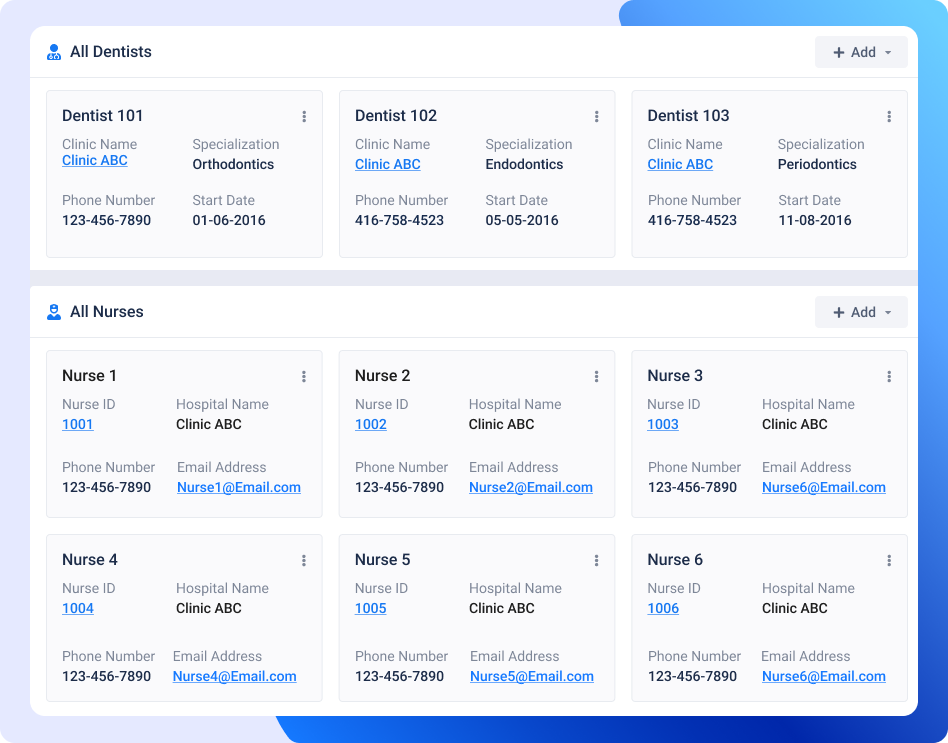Click the Dentist 102 card title
Image resolution: width=948 pixels, height=743 pixels.
pos(396,115)
